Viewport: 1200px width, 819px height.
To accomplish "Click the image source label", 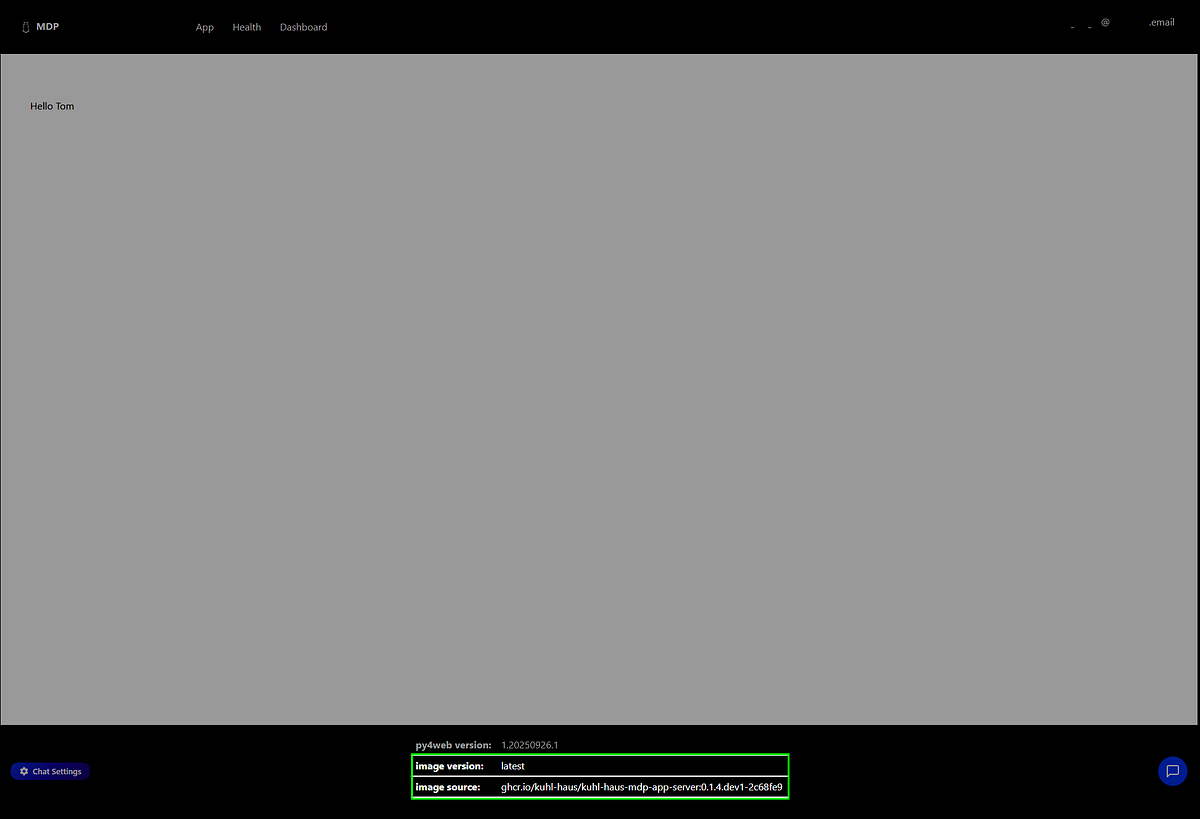I will pyautogui.click(x=447, y=787).
